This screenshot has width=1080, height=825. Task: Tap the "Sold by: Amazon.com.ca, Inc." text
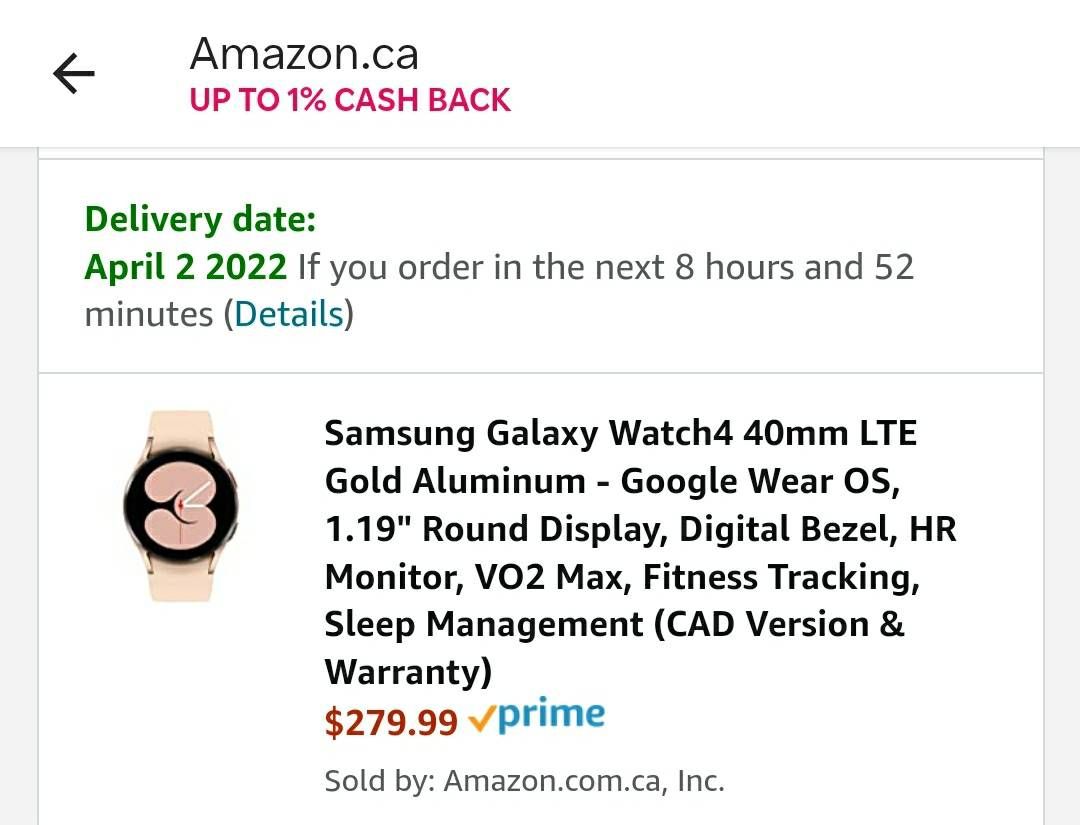(x=524, y=780)
